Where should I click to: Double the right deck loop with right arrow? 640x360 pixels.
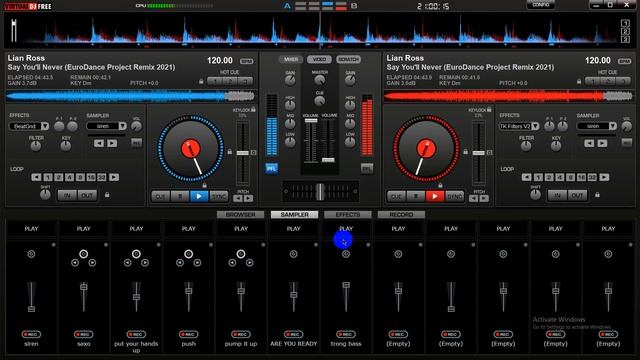pyautogui.click(x=604, y=177)
